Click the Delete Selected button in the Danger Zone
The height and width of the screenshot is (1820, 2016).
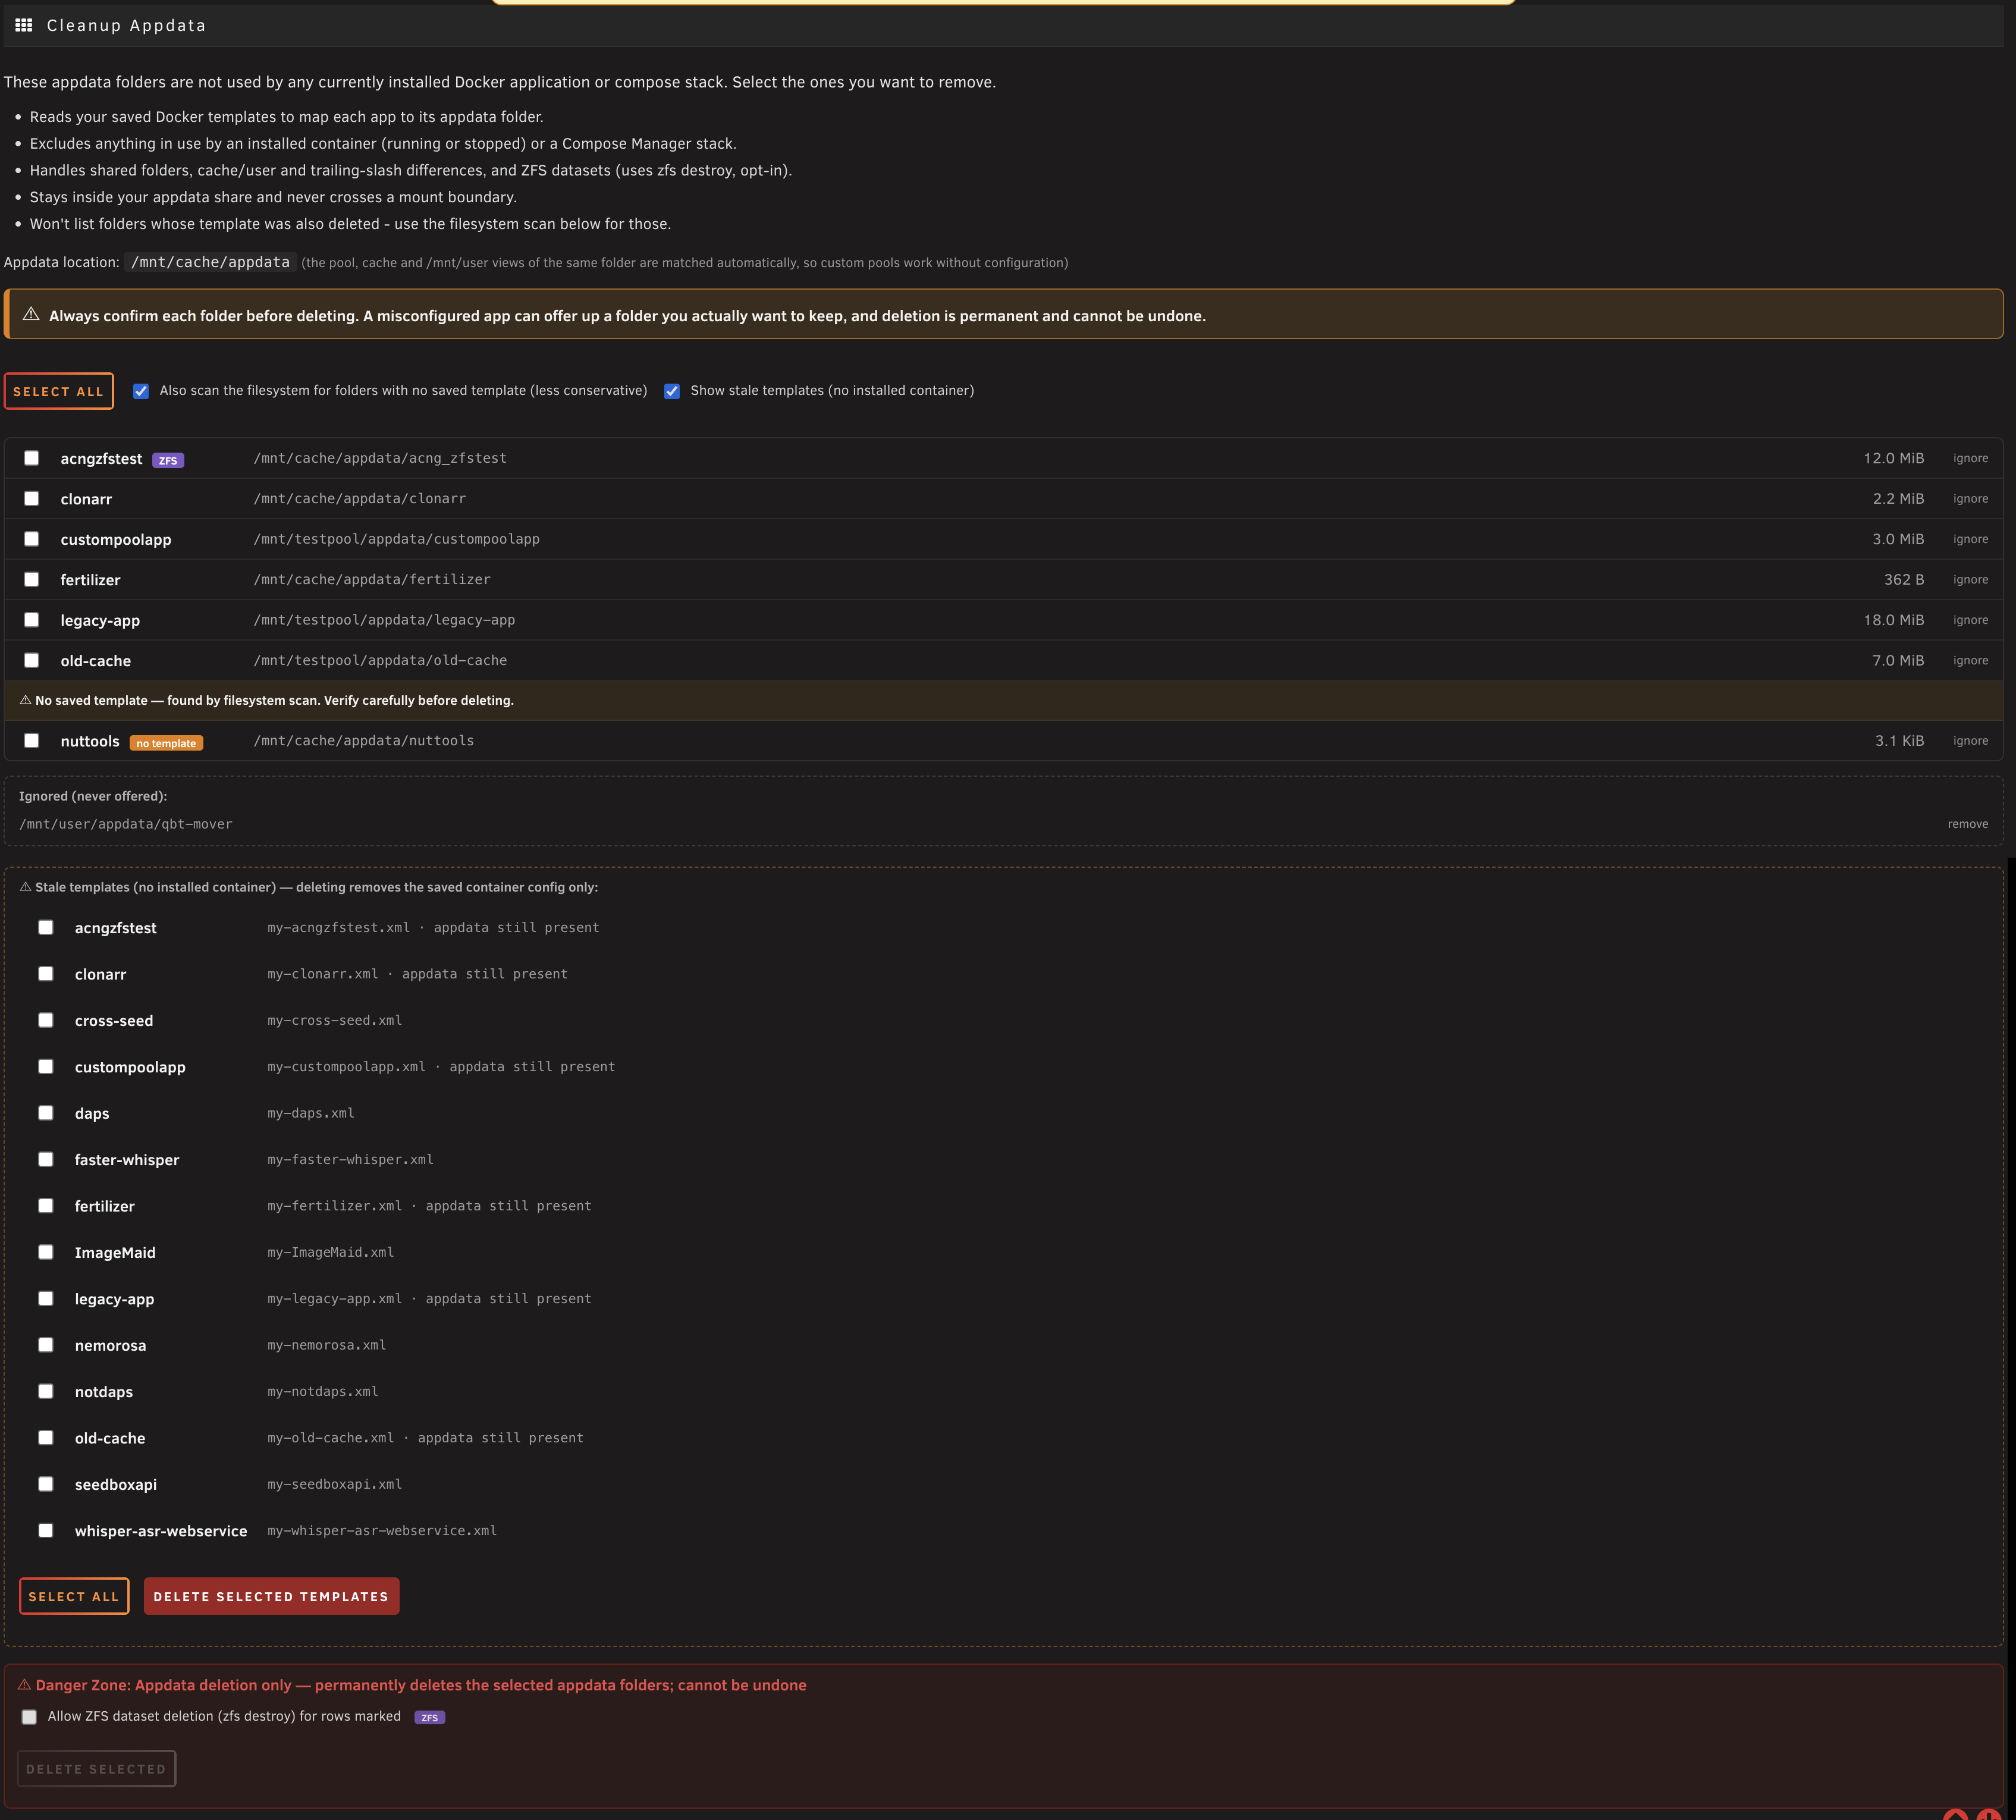pyautogui.click(x=96, y=1769)
